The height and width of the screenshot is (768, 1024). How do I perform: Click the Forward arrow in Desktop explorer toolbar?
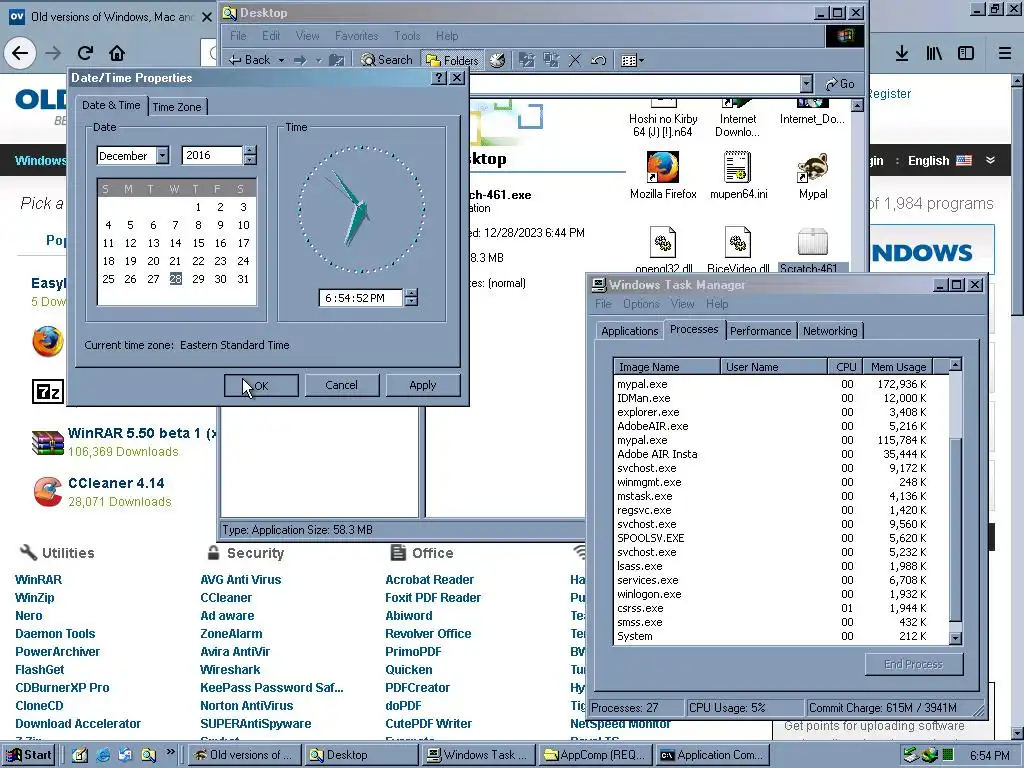pos(300,60)
